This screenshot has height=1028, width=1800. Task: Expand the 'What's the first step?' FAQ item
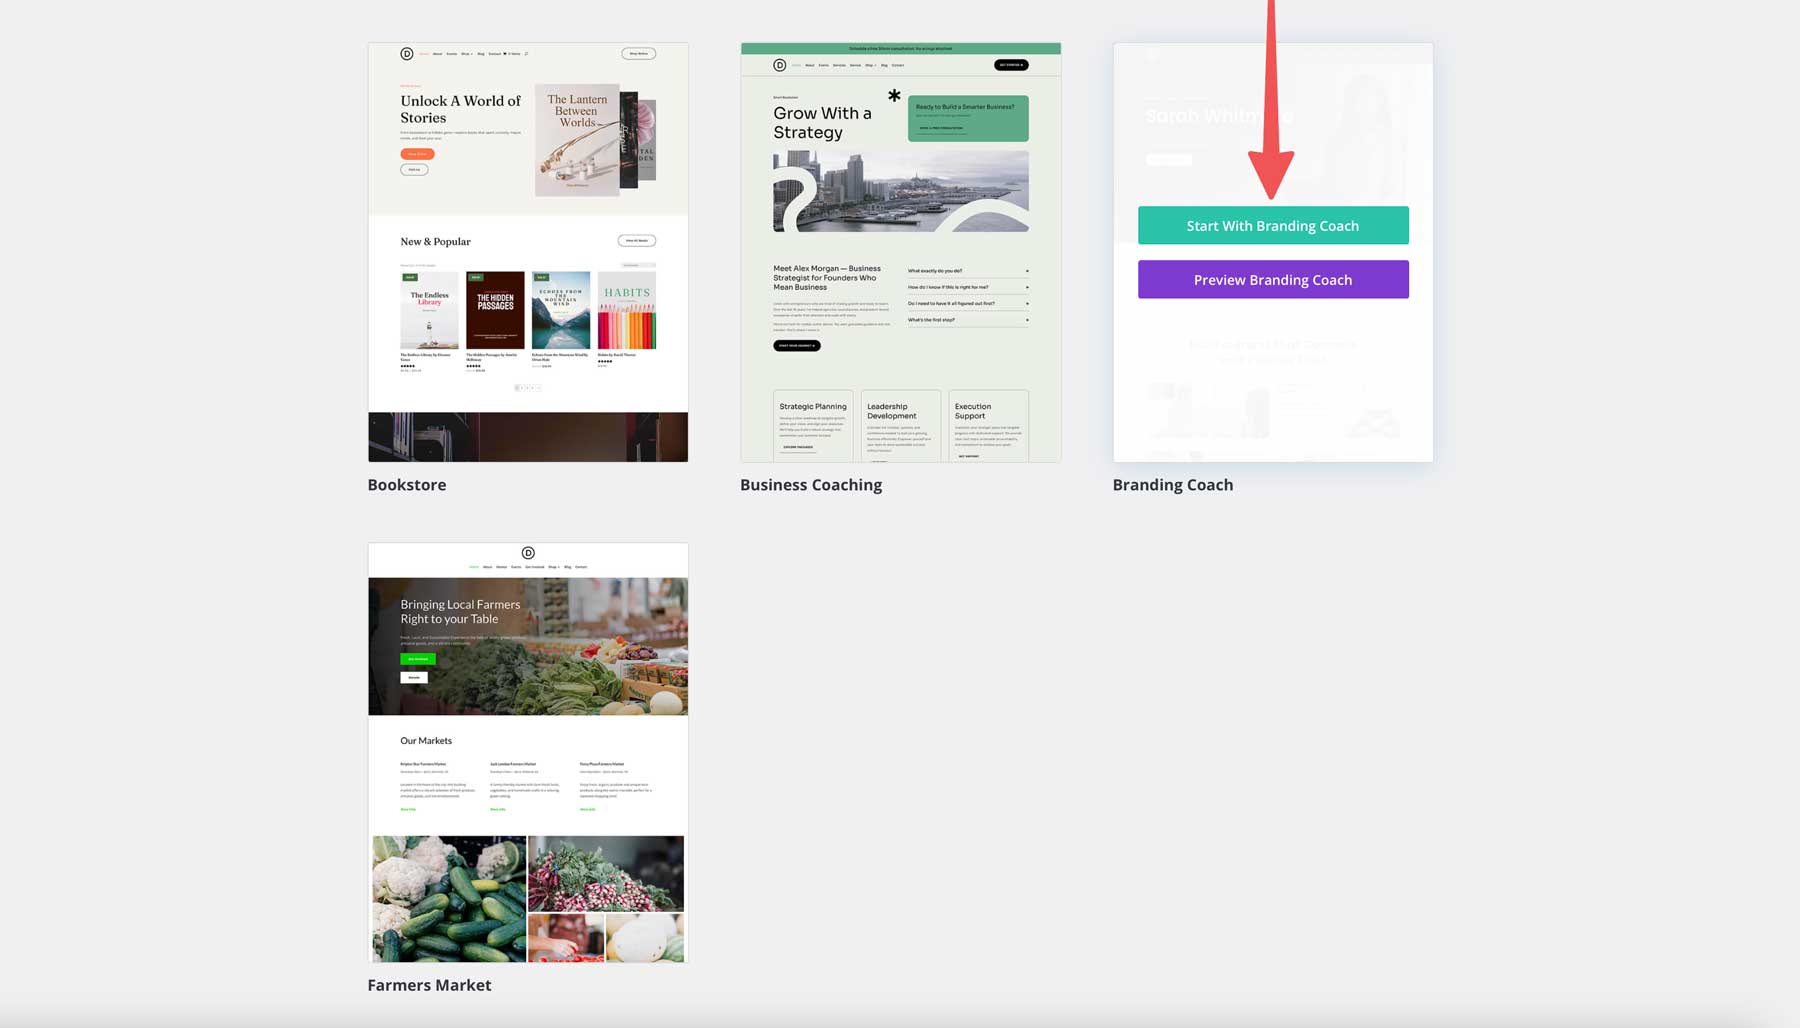click(967, 319)
